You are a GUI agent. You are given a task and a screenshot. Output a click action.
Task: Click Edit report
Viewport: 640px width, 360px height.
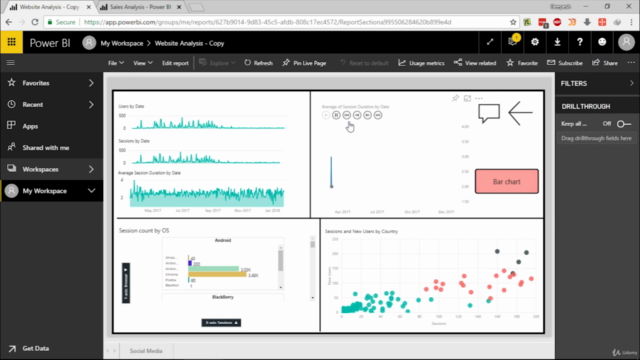point(175,63)
